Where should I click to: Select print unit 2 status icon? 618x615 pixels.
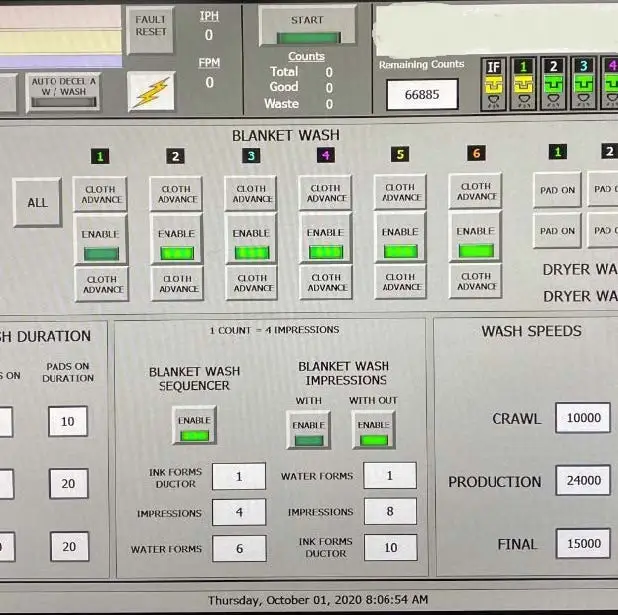point(552,87)
